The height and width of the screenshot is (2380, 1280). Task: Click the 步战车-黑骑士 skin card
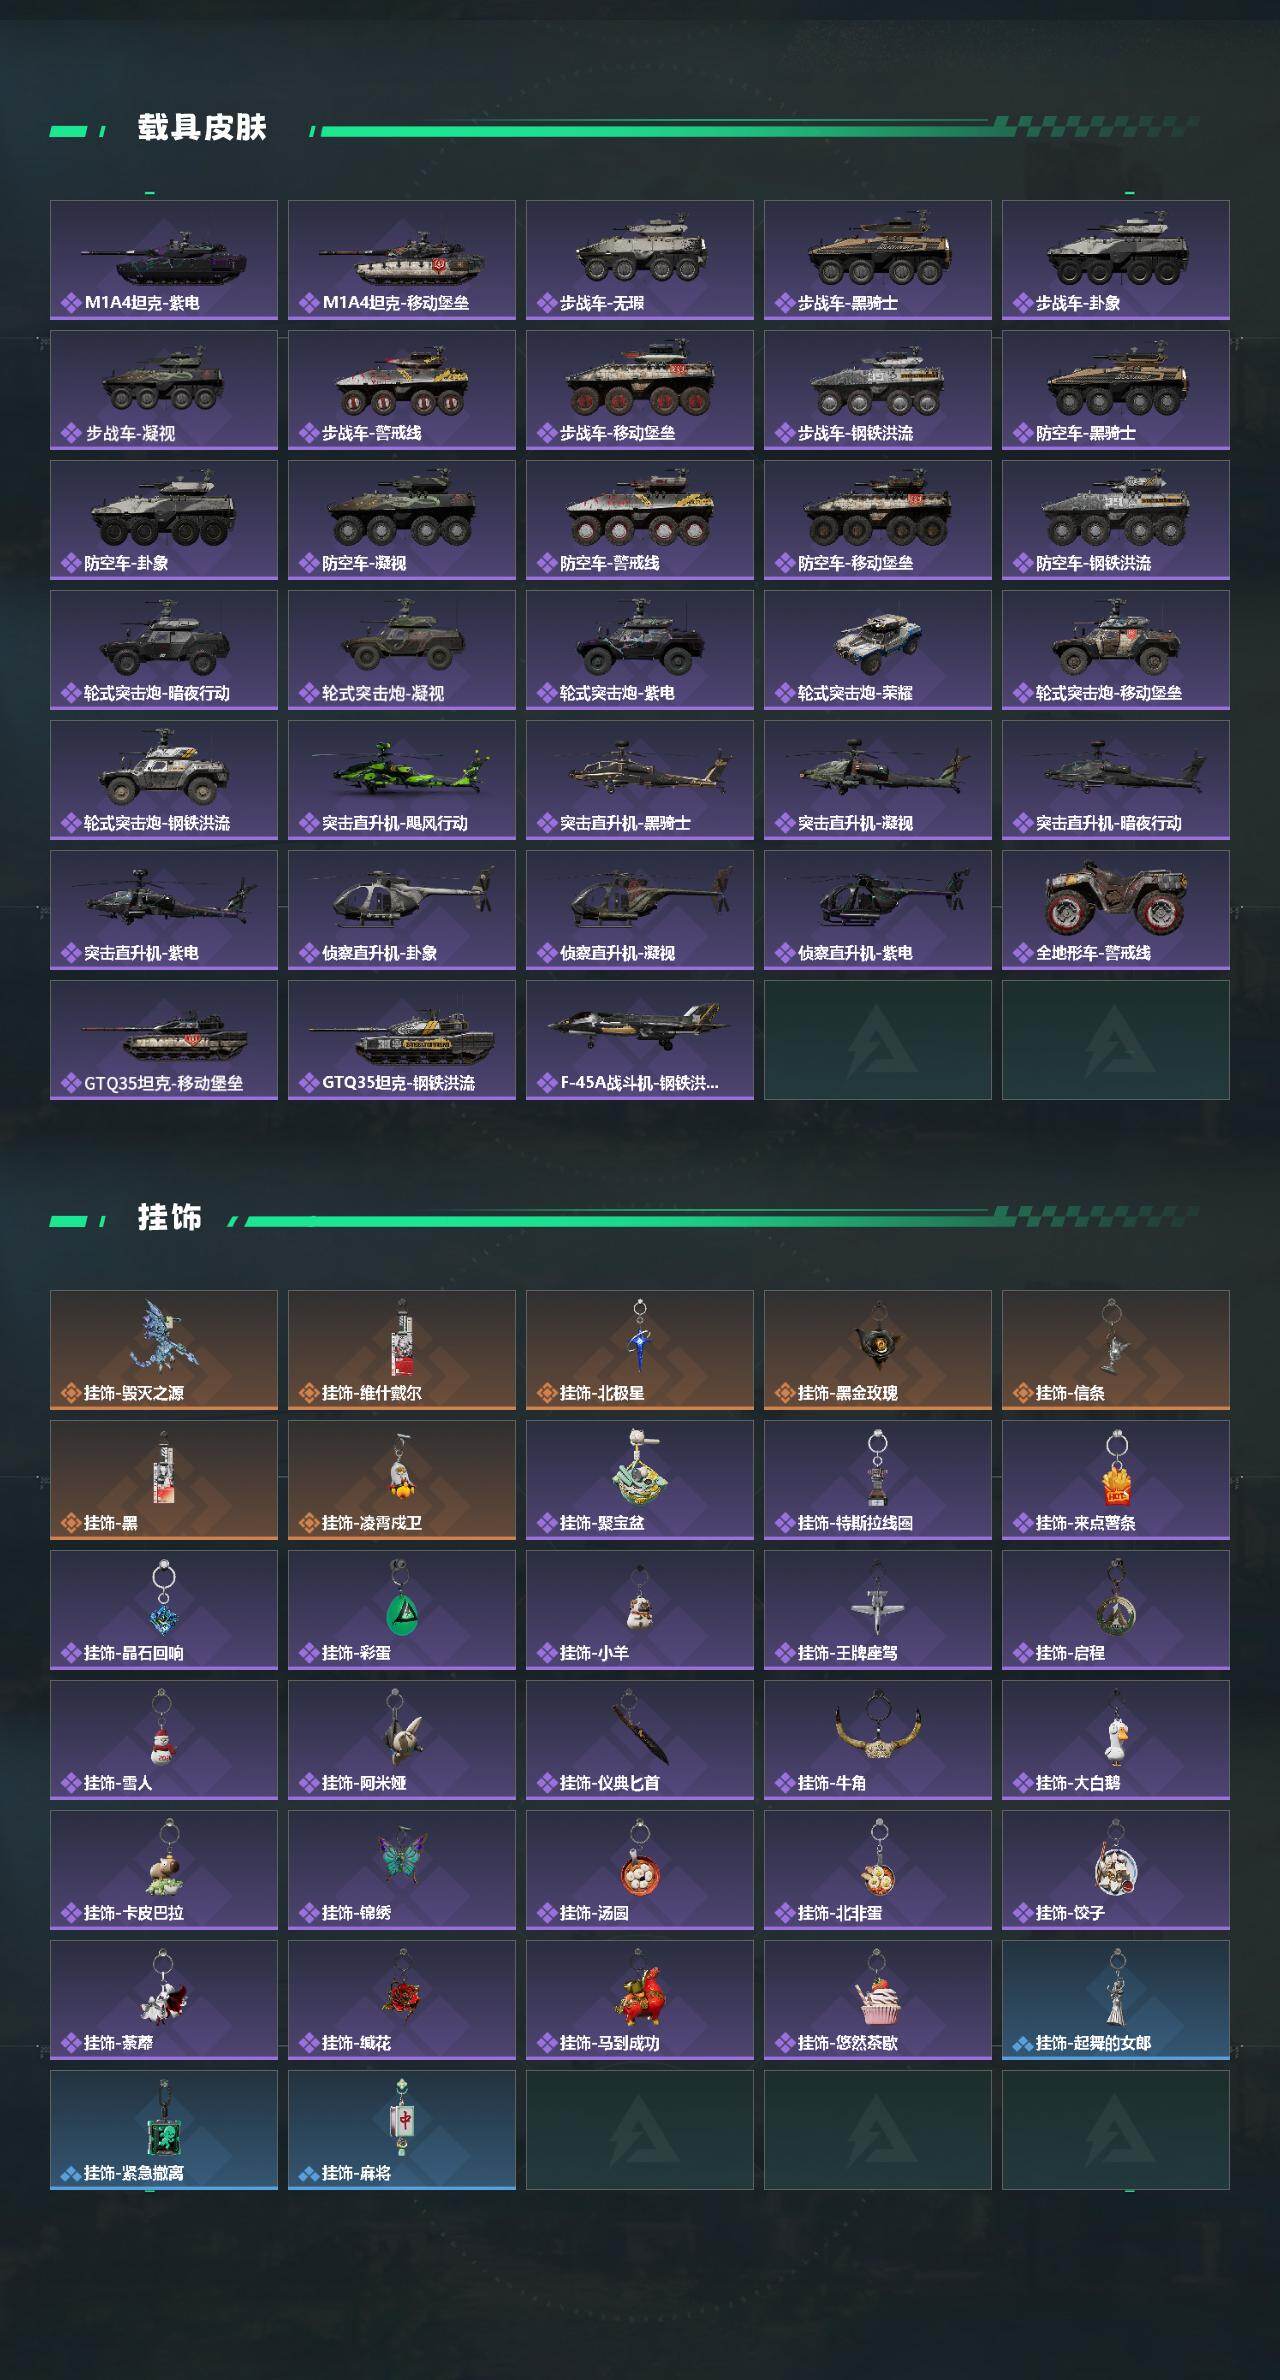coord(878,260)
